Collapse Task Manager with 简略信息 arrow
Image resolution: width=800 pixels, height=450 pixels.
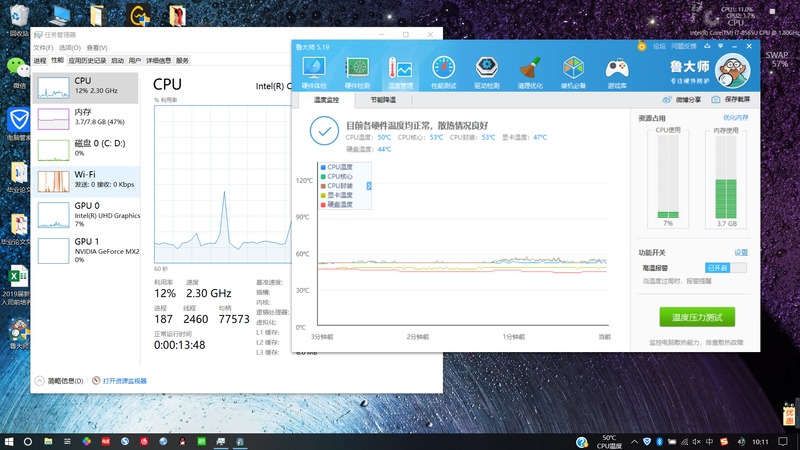pyautogui.click(x=40, y=381)
